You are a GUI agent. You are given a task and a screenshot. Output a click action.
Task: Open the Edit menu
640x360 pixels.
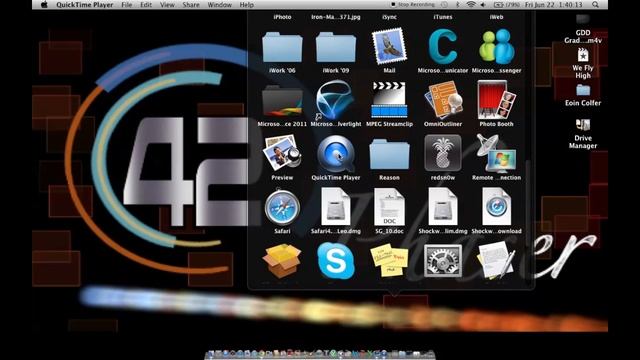coord(146,5)
